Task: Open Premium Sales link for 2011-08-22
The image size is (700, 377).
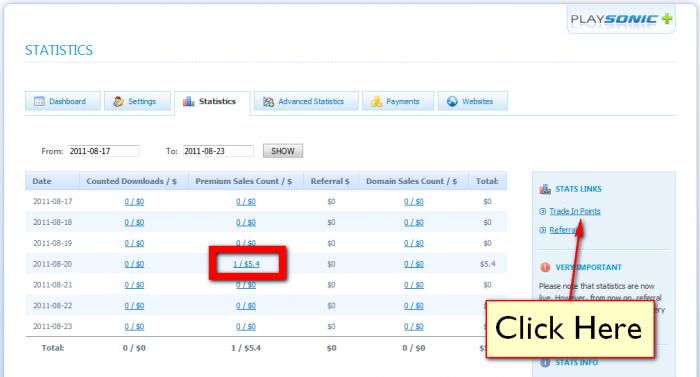Action: coord(246,306)
